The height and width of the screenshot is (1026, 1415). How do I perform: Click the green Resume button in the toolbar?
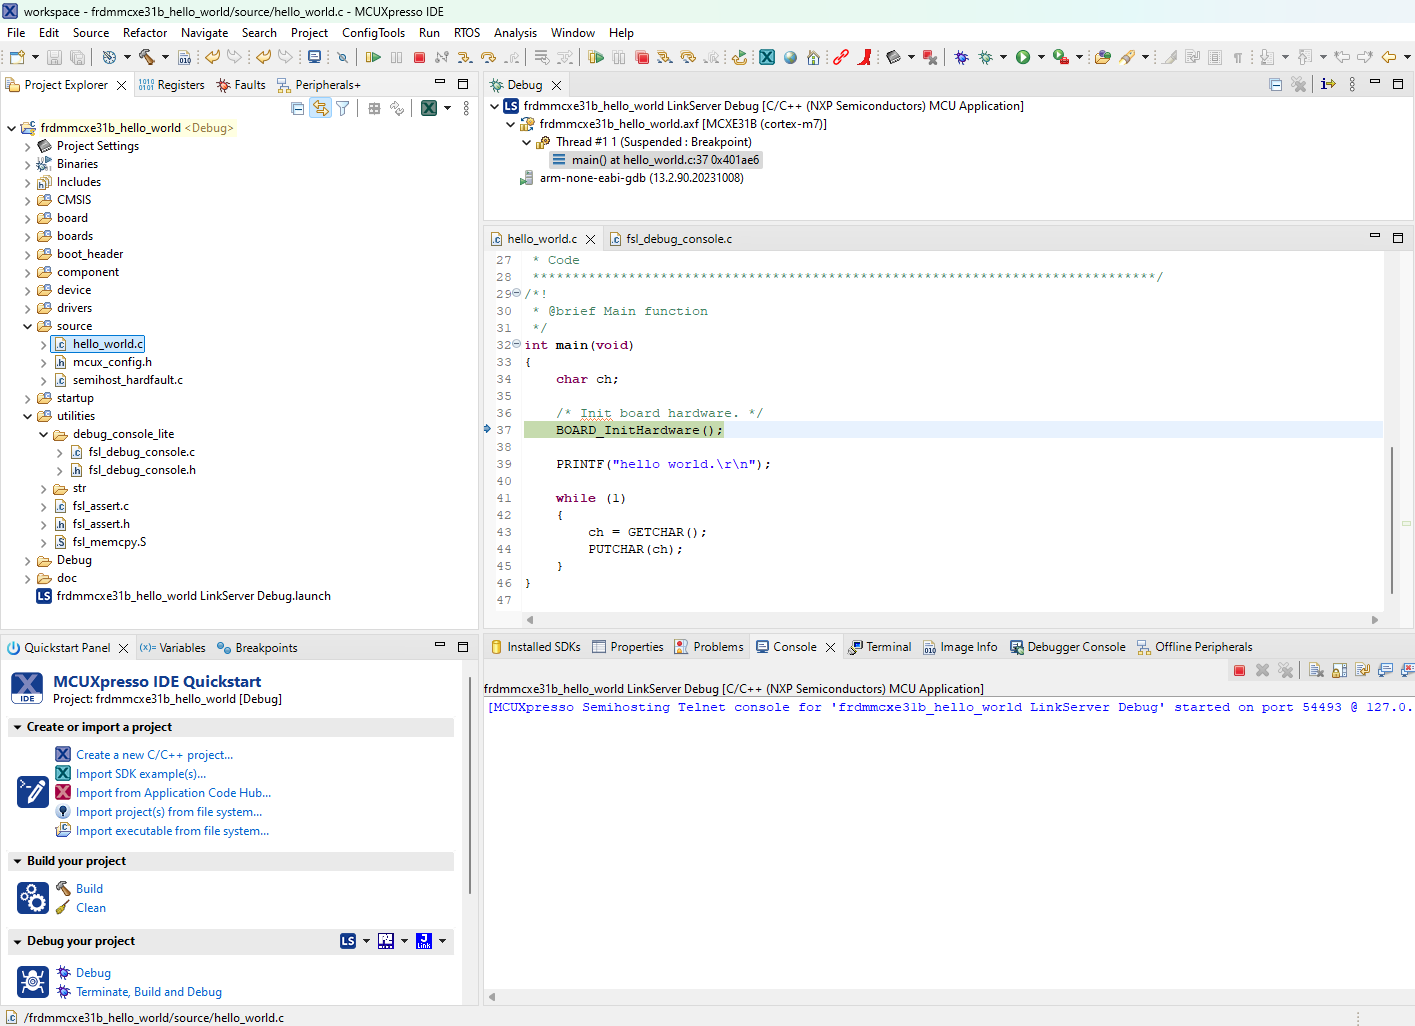373,58
